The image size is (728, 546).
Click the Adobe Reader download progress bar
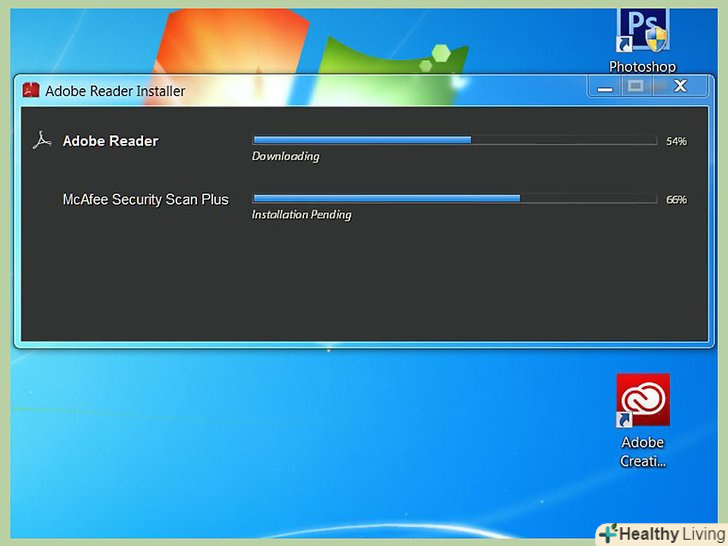coord(455,140)
